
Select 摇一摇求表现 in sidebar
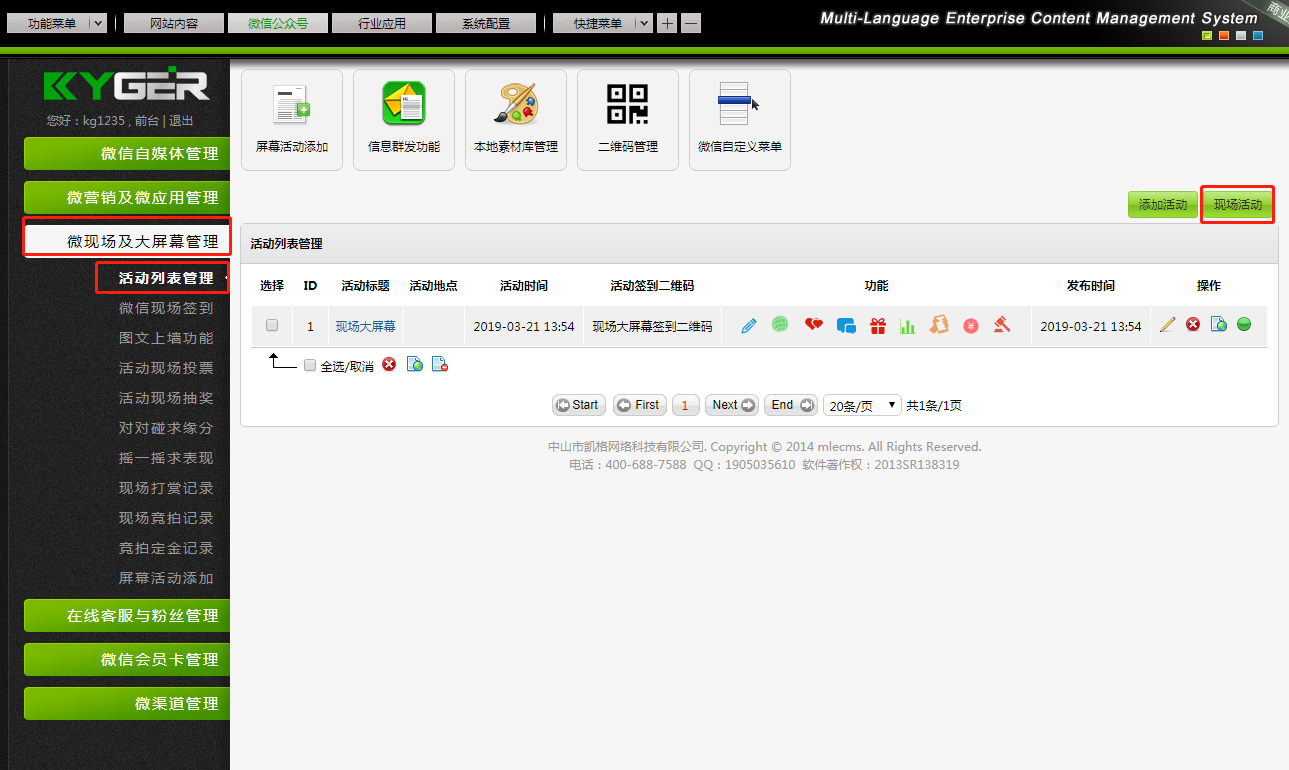tap(166, 458)
